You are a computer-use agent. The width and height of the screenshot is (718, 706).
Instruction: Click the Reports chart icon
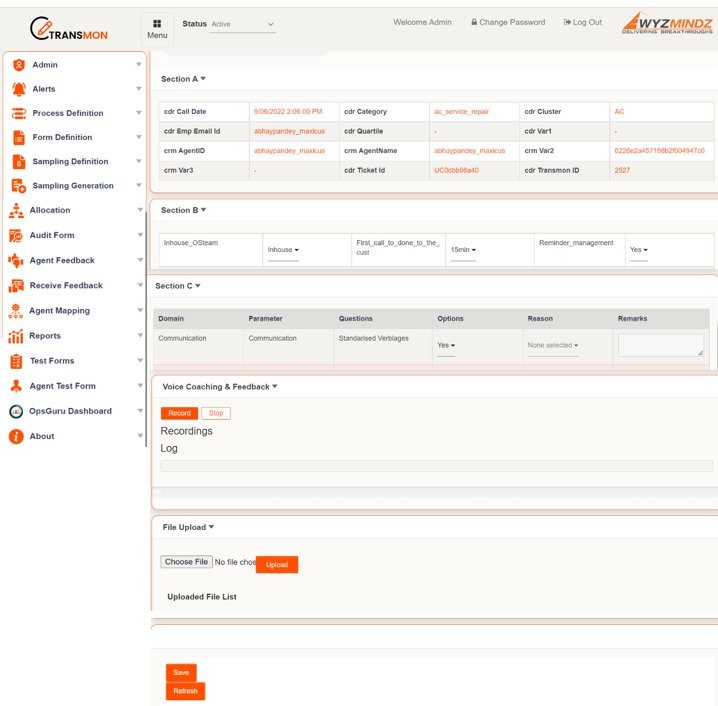(16, 336)
